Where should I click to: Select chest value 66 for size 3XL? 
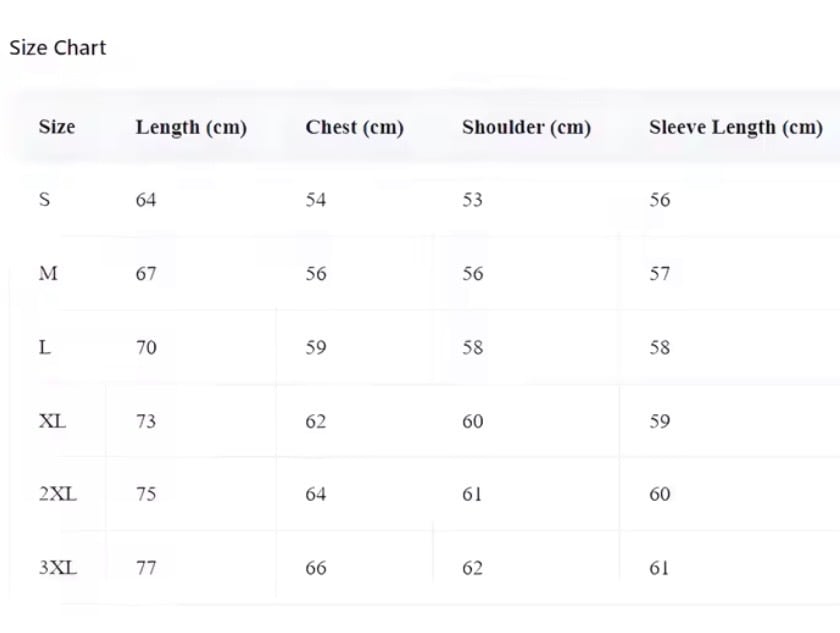tap(316, 568)
